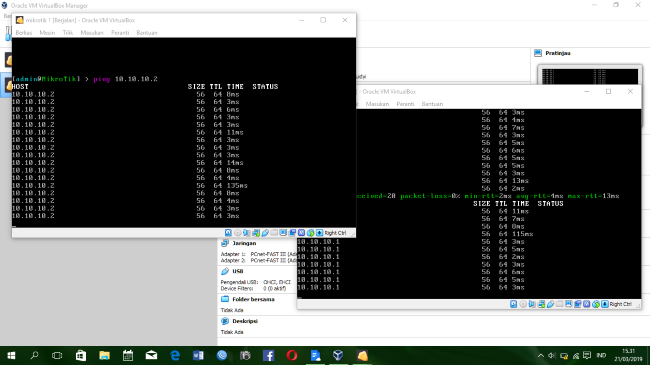The width and height of the screenshot is (650, 365).
Task: Open Bantuan menu in mikrotik 1 window
Action: tap(147, 33)
